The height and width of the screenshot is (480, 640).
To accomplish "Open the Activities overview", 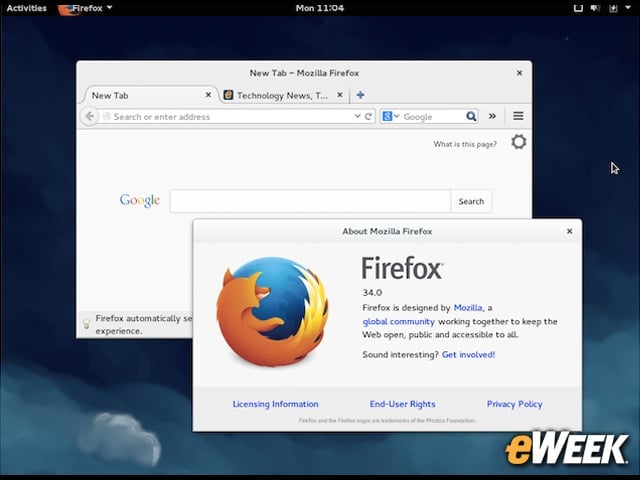I will (27, 8).
